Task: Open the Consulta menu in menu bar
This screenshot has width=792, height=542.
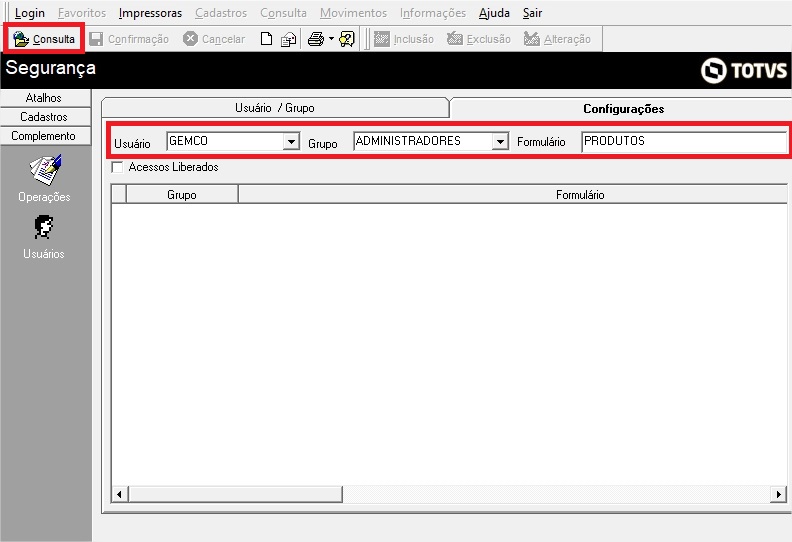Action: coord(283,13)
